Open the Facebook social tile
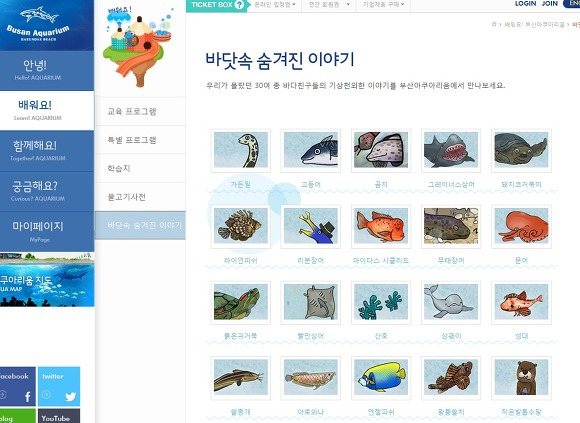 click(17, 386)
